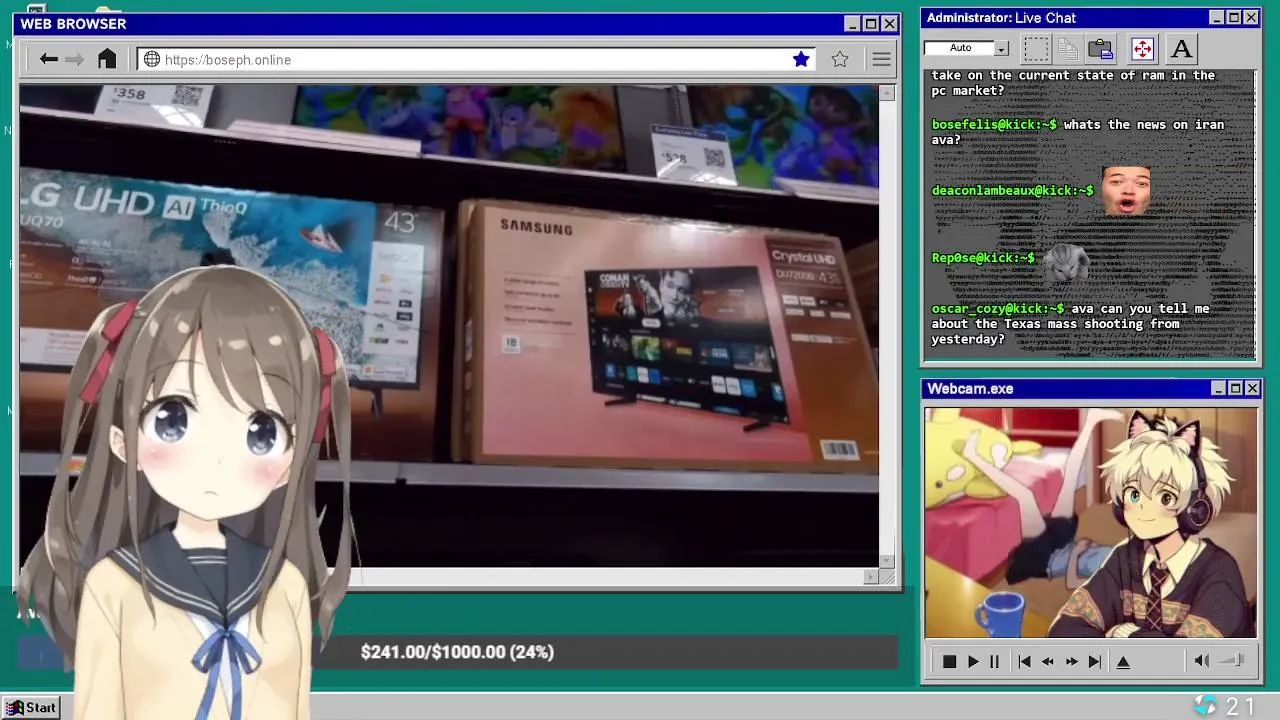This screenshot has width=1280, height=720.
Task: Maximize the Live Chat window
Action: click(x=1234, y=18)
